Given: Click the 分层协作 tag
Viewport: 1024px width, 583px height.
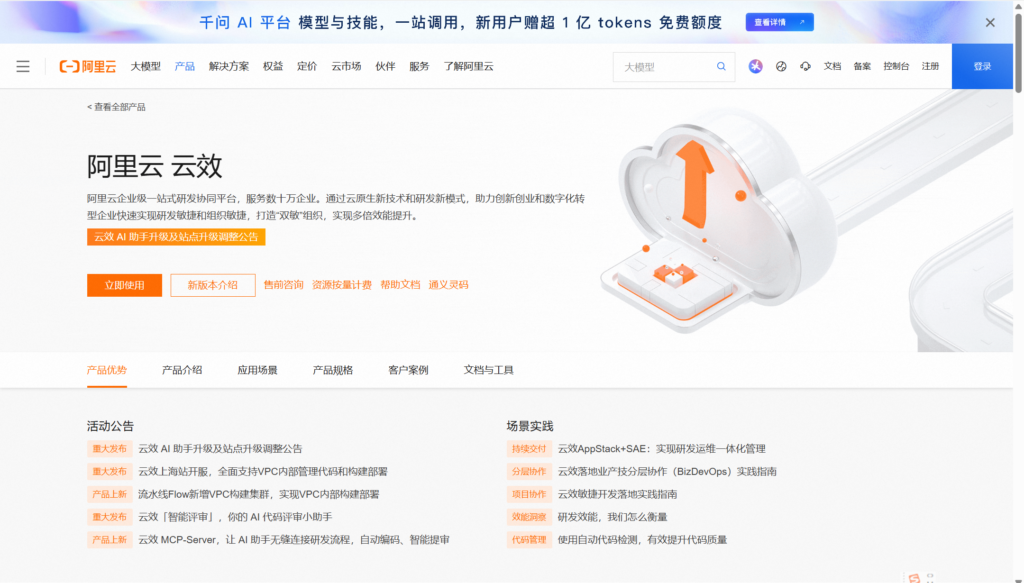Looking at the screenshot, I should (529, 471).
